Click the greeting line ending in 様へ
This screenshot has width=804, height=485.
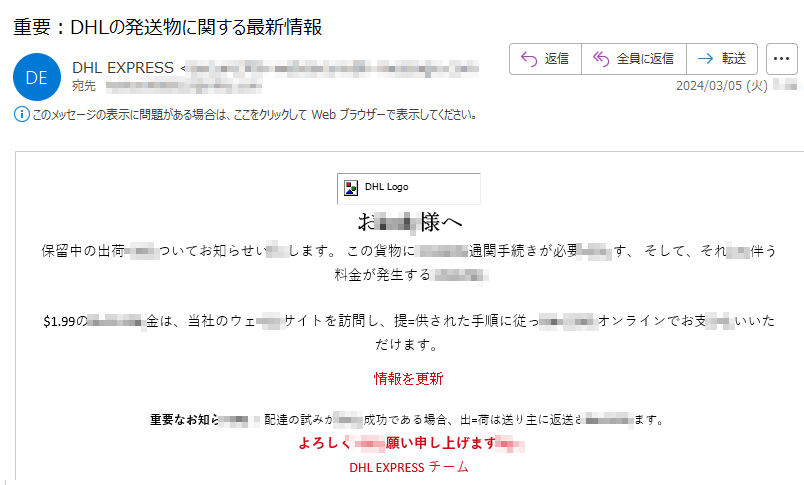point(409,221)
